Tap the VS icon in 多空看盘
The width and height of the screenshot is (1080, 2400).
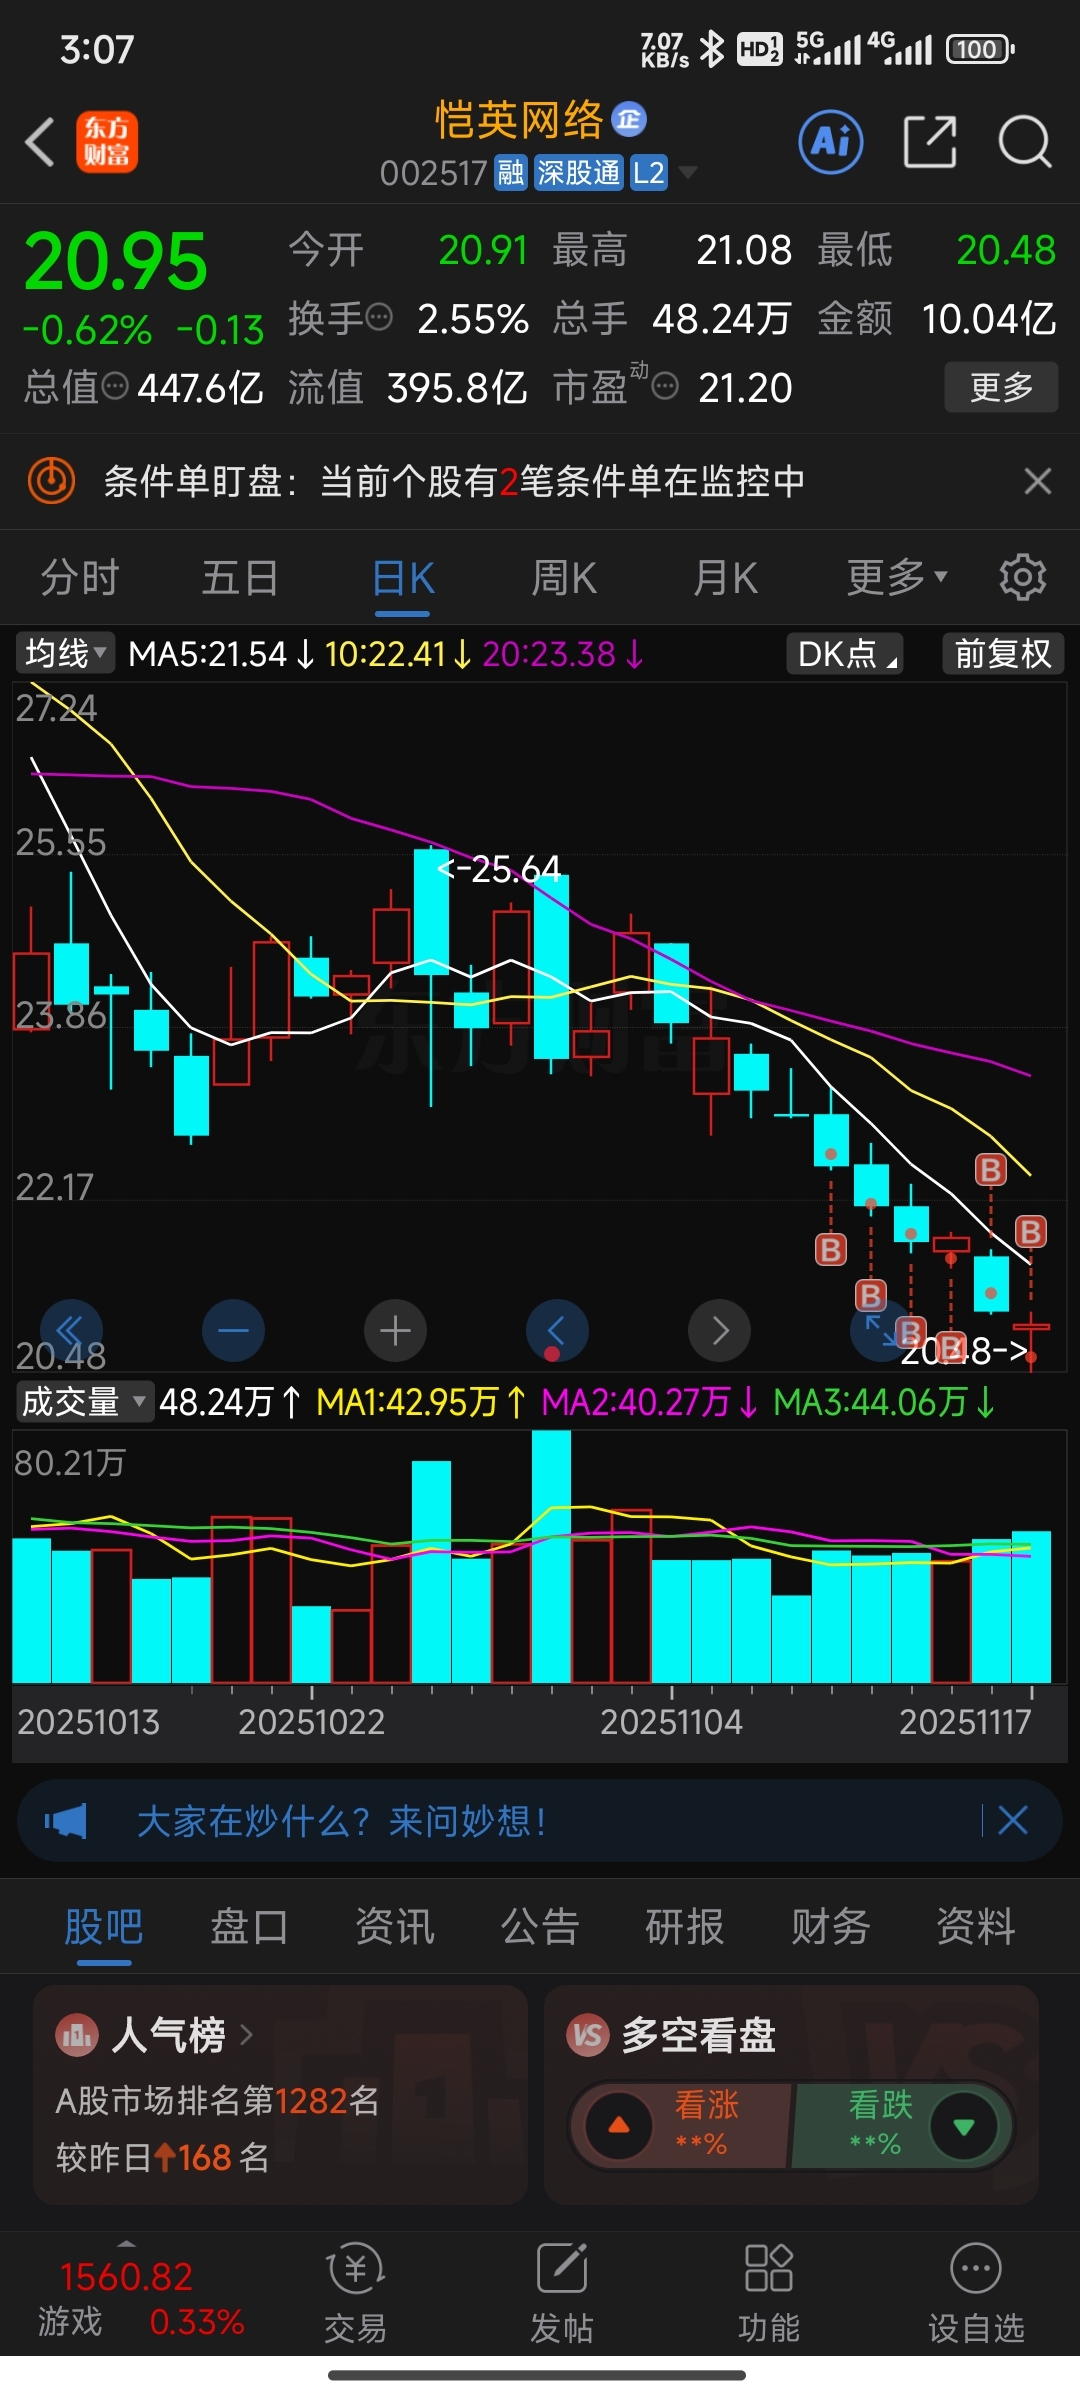[588, 2034]
